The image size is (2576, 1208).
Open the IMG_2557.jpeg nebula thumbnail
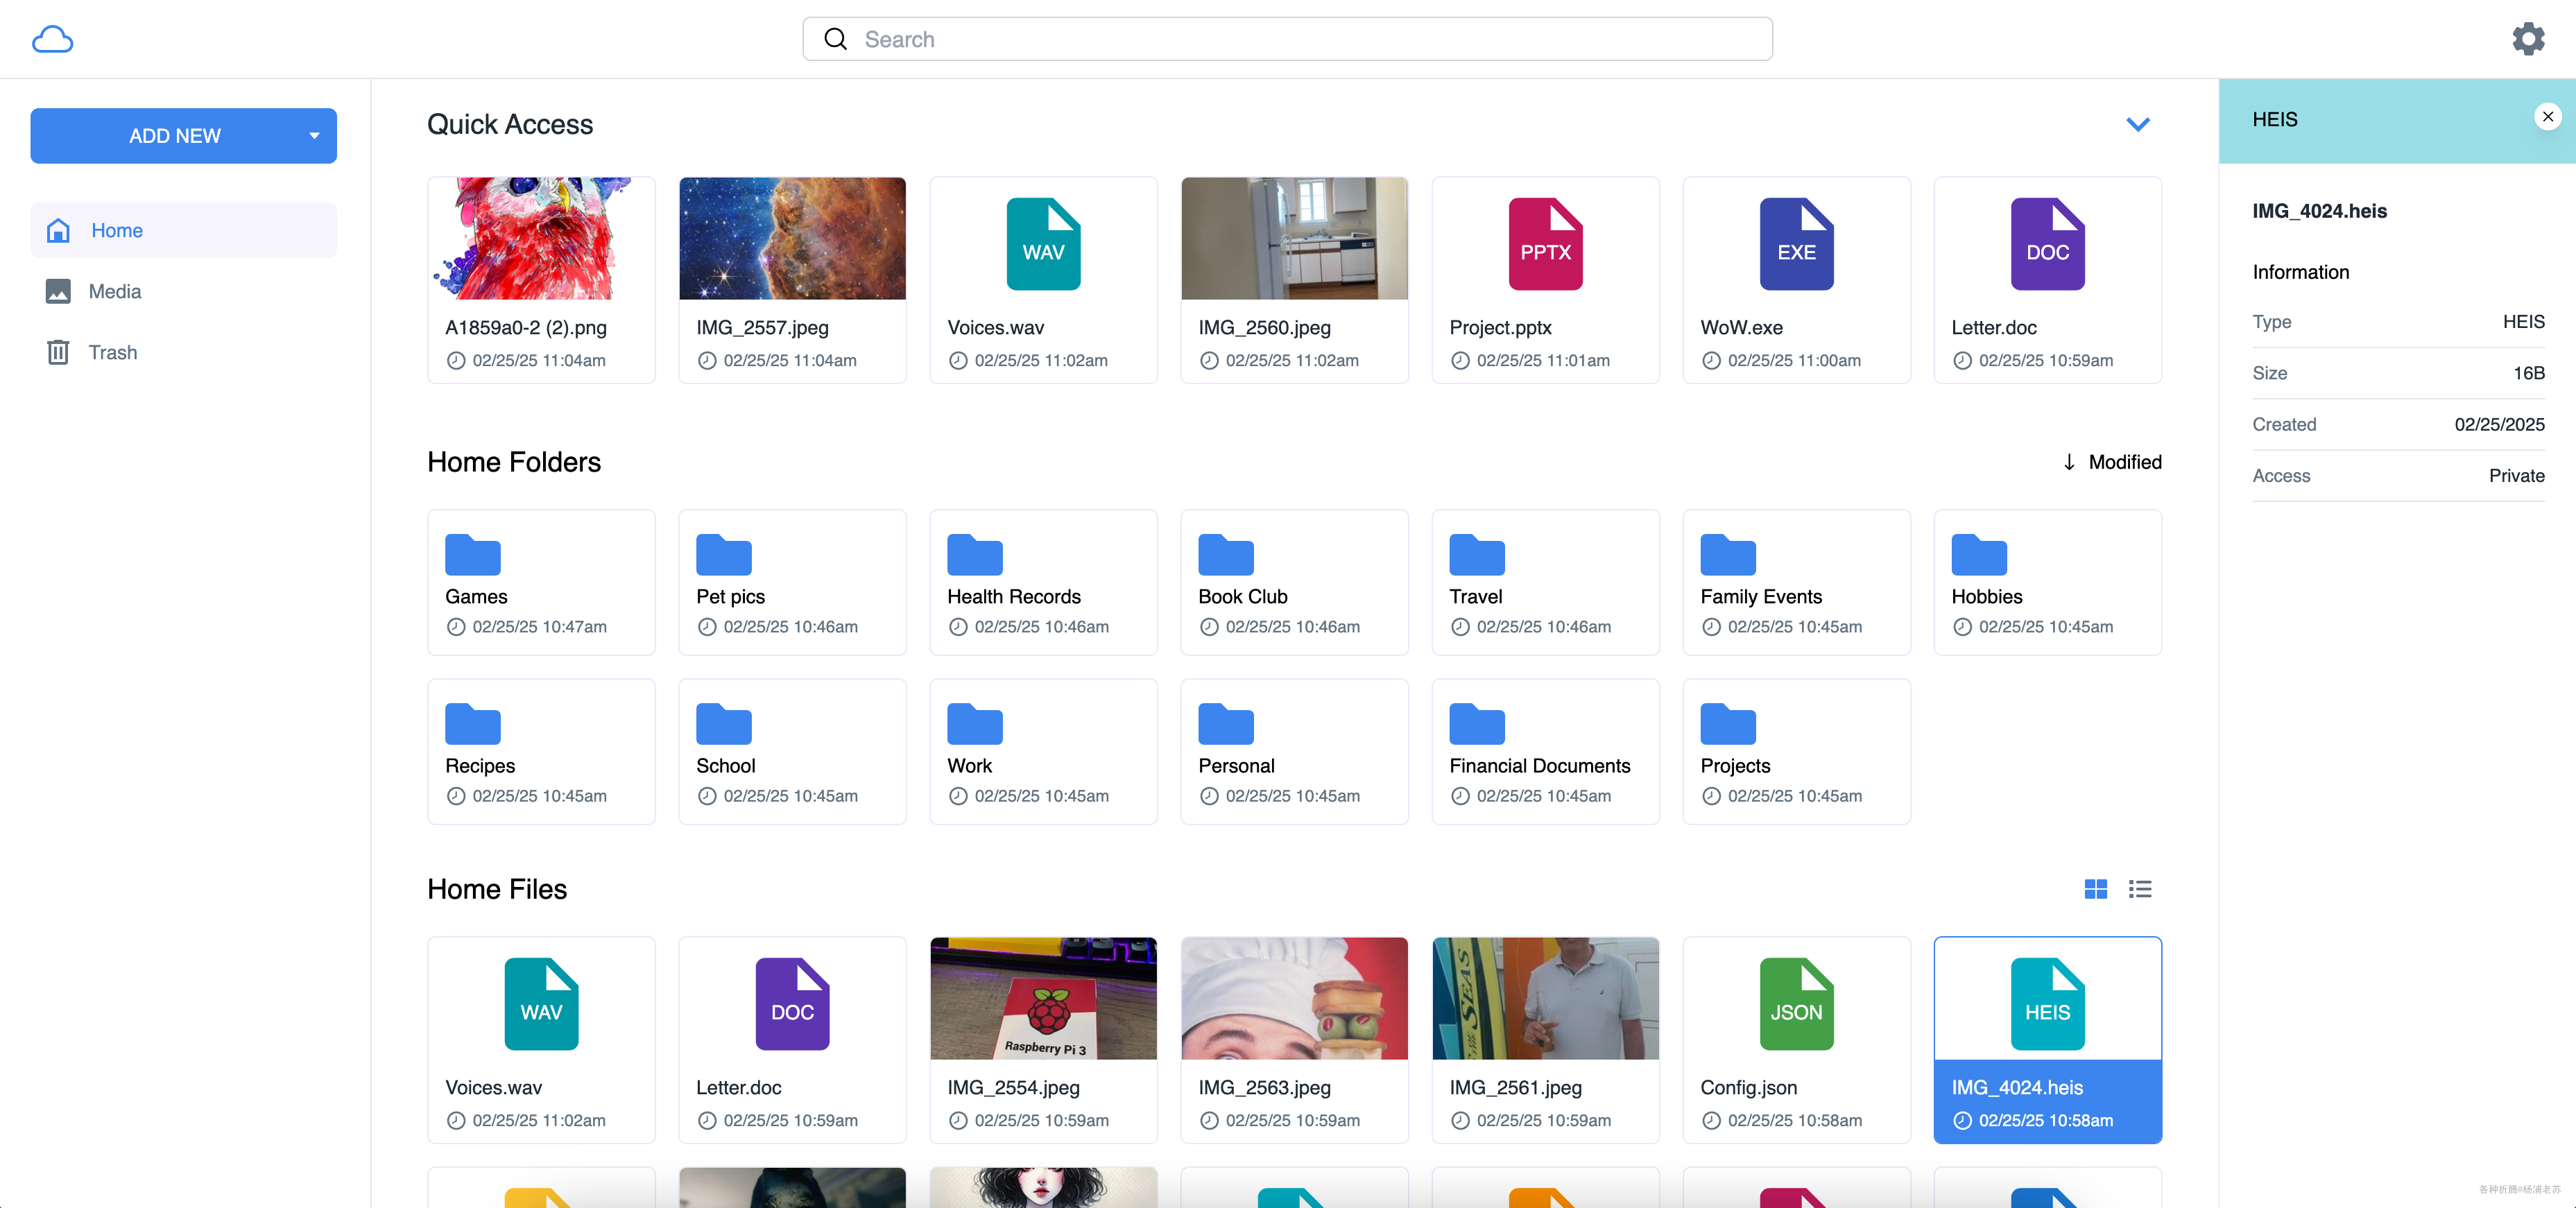click(792, 239)
